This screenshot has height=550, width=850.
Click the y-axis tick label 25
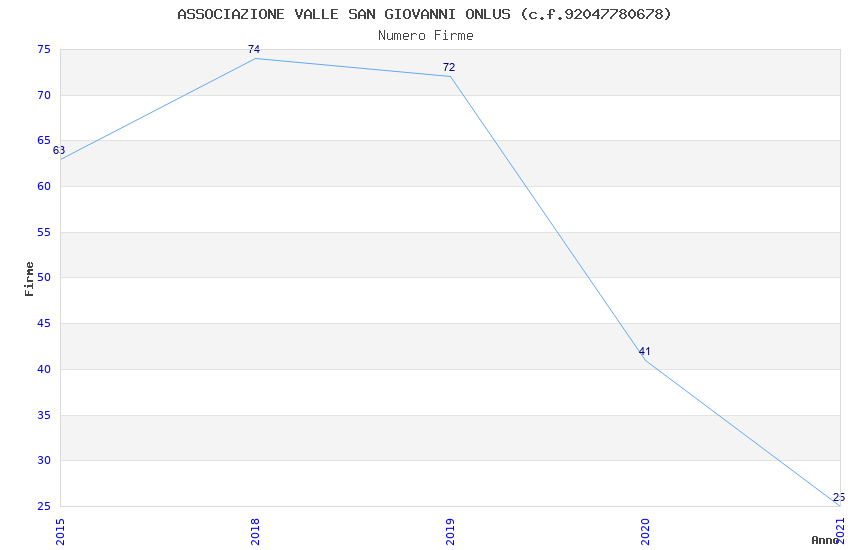pos(44,507)
